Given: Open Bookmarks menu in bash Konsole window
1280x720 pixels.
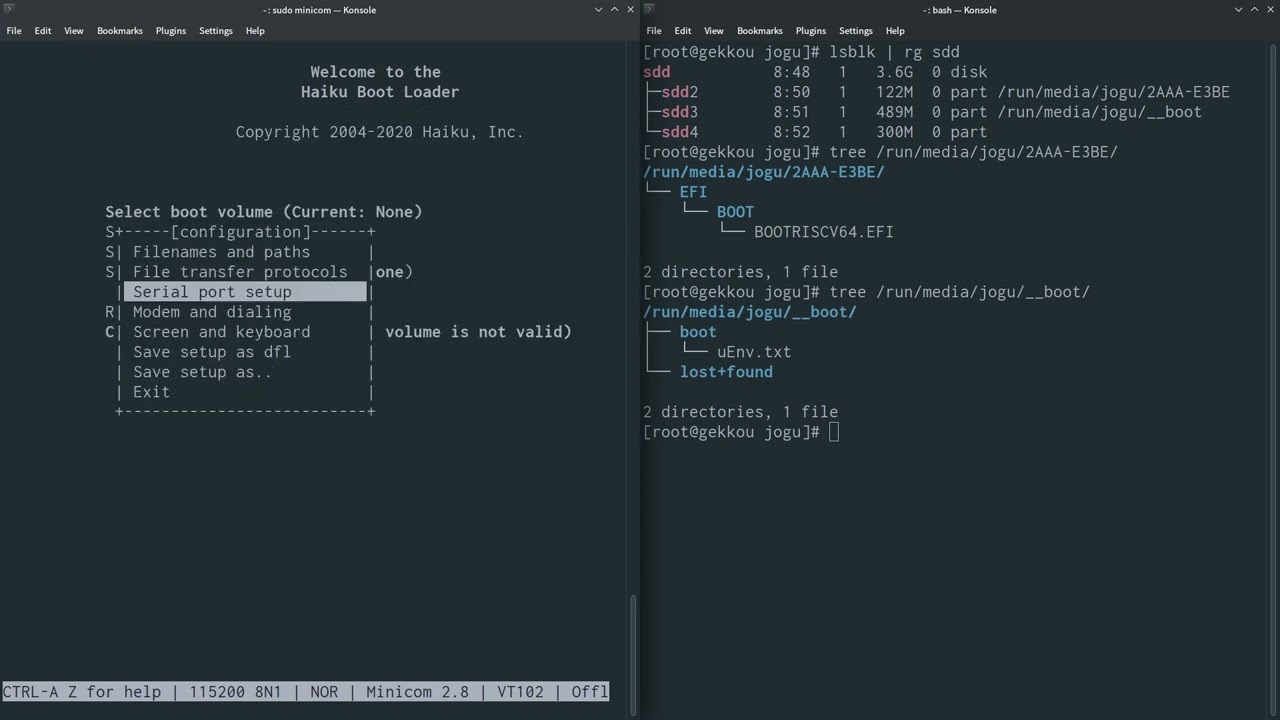Looking at the screenshot, I should (x=760, y=31).
